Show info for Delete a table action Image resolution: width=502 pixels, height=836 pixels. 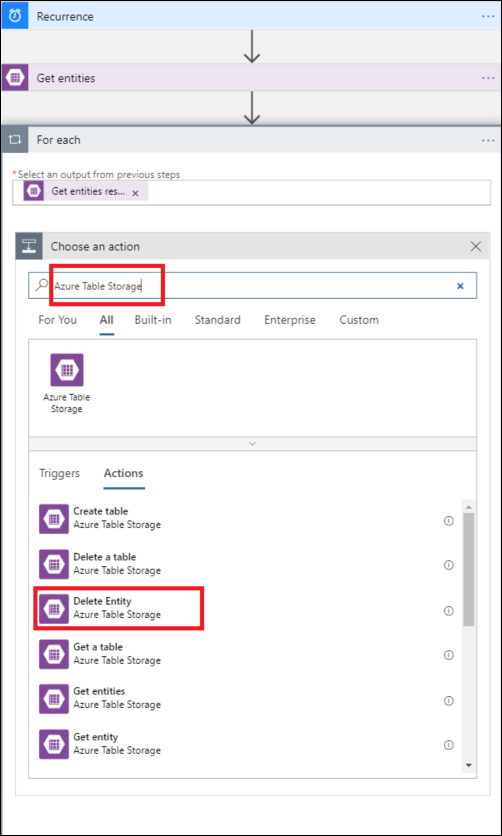[x=449, y=565]
